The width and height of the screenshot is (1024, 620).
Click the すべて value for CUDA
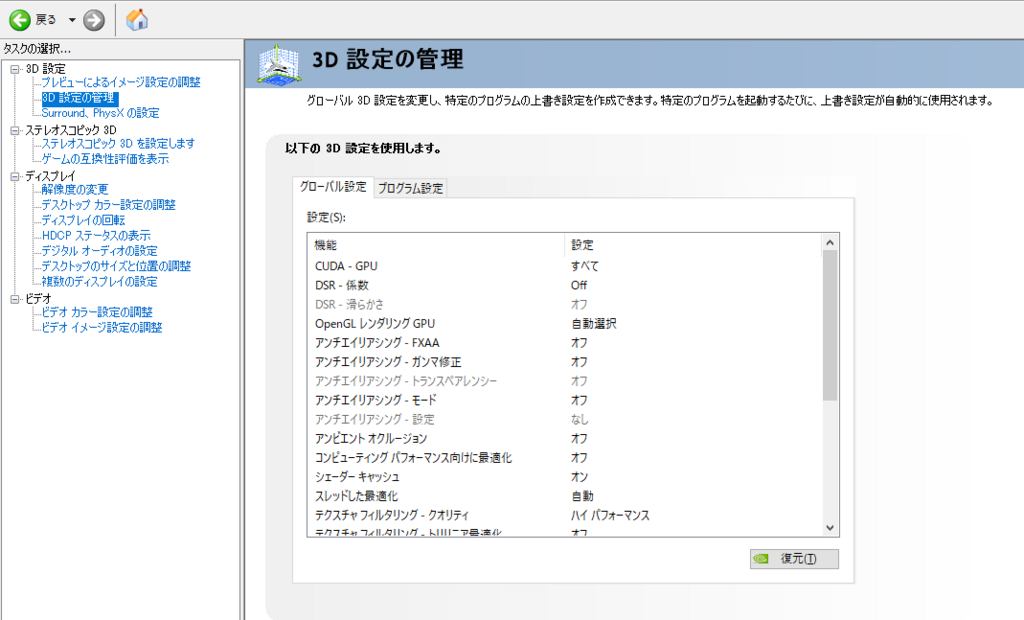584,267
